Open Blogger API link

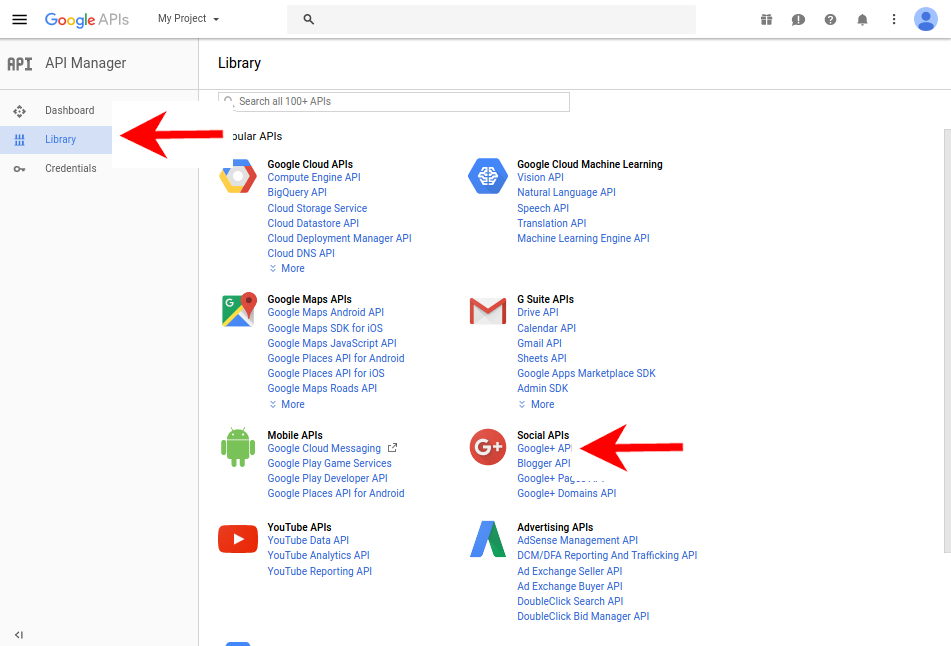click(544, 463)
